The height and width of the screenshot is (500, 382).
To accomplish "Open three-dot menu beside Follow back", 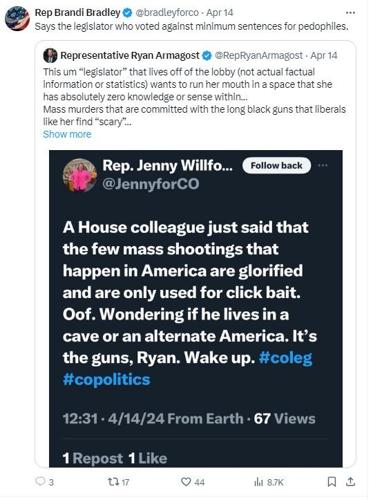I will pyautogui.click(x=323, y=165).
